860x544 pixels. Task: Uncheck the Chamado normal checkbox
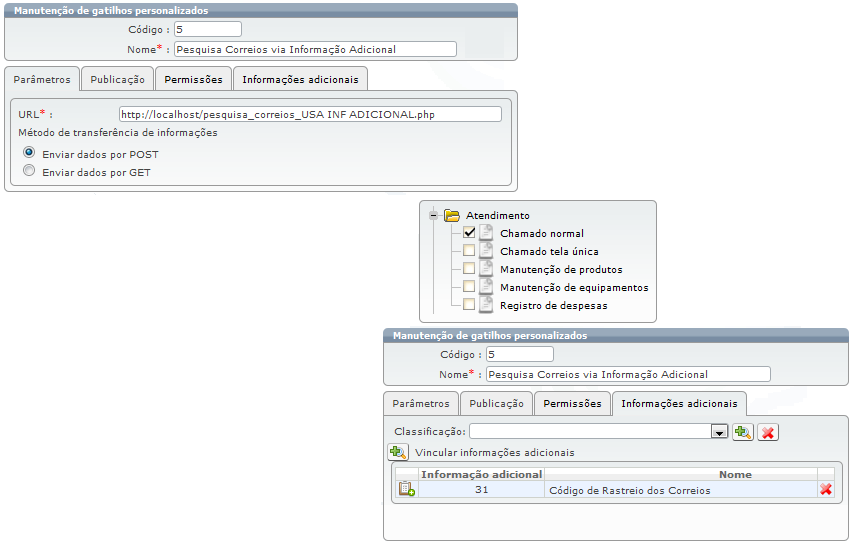(x=469, y=233)
